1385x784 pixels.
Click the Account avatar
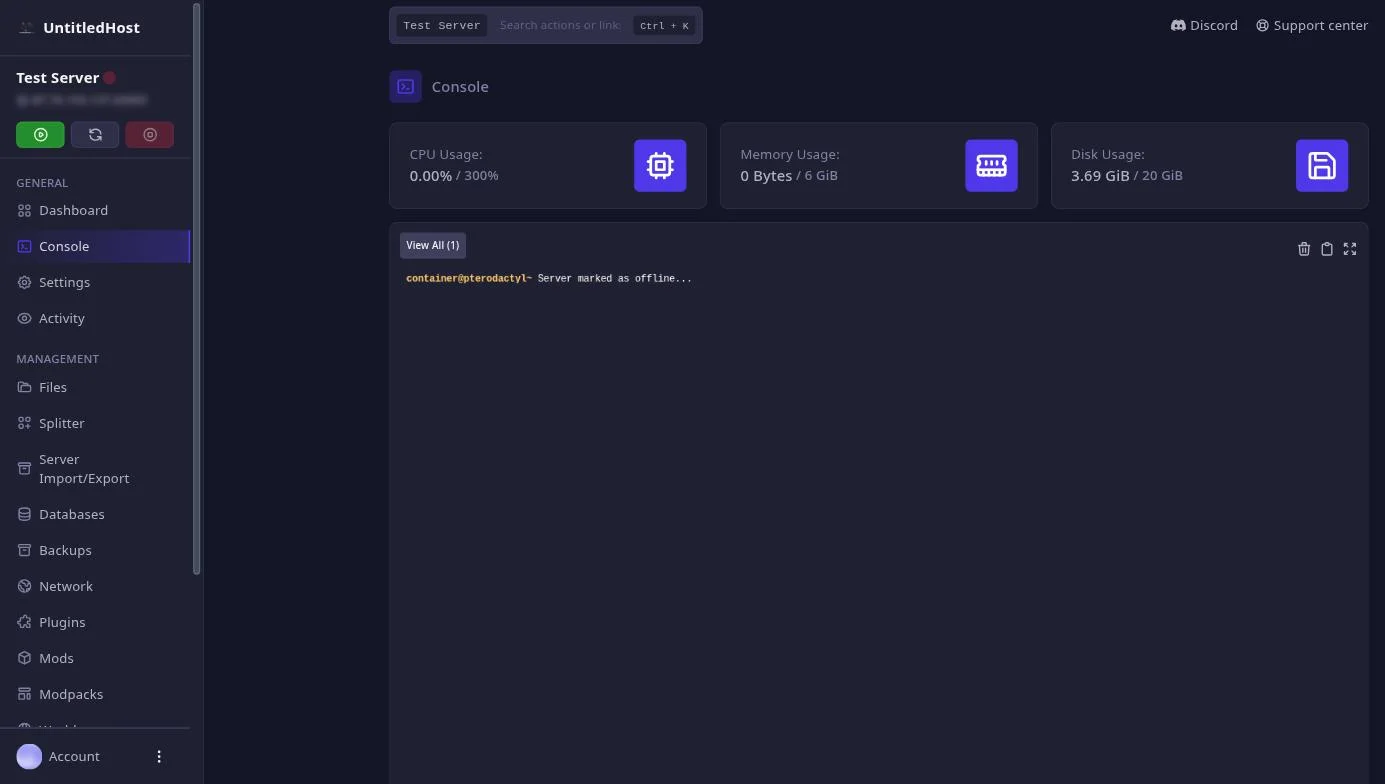[29, 757]
